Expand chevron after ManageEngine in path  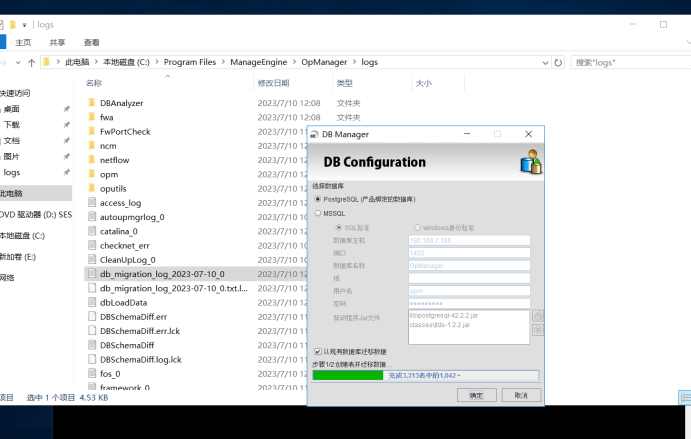click(294, 62)
